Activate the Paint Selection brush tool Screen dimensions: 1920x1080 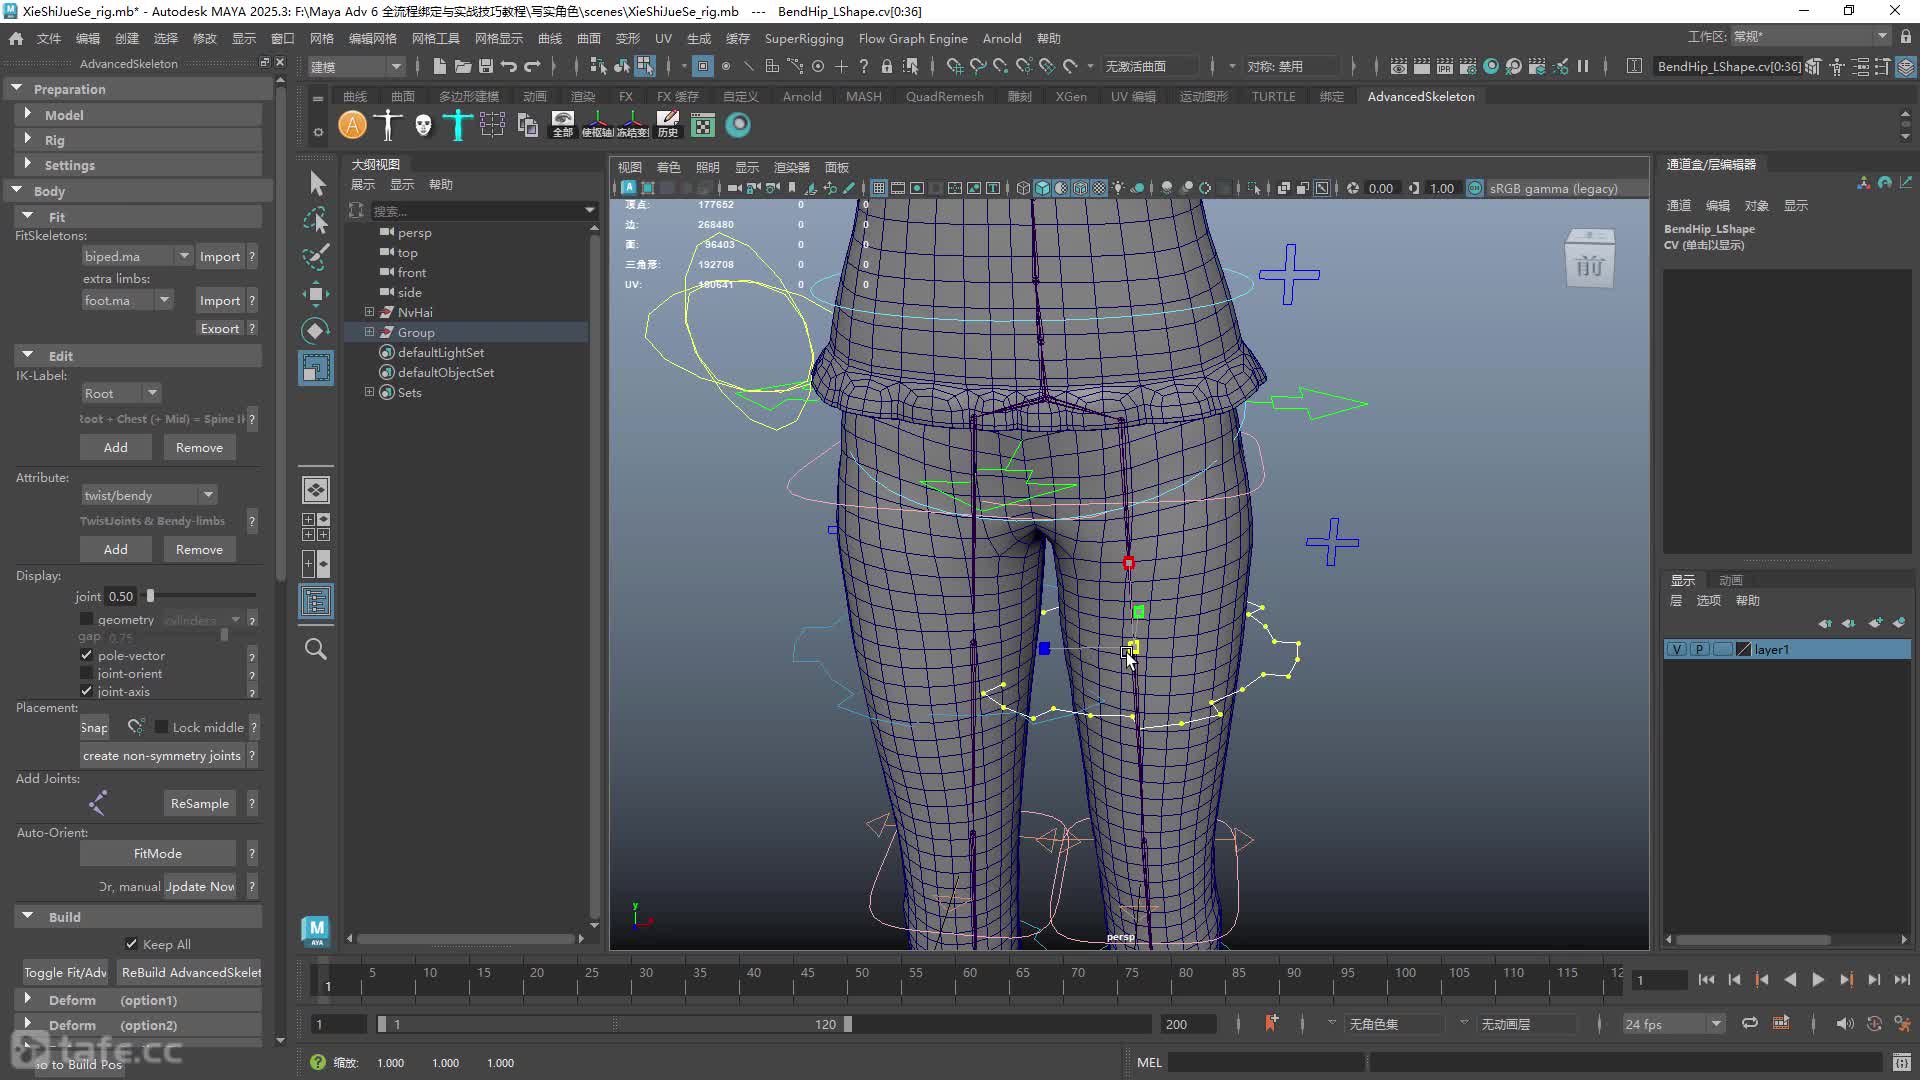[316, 257]
